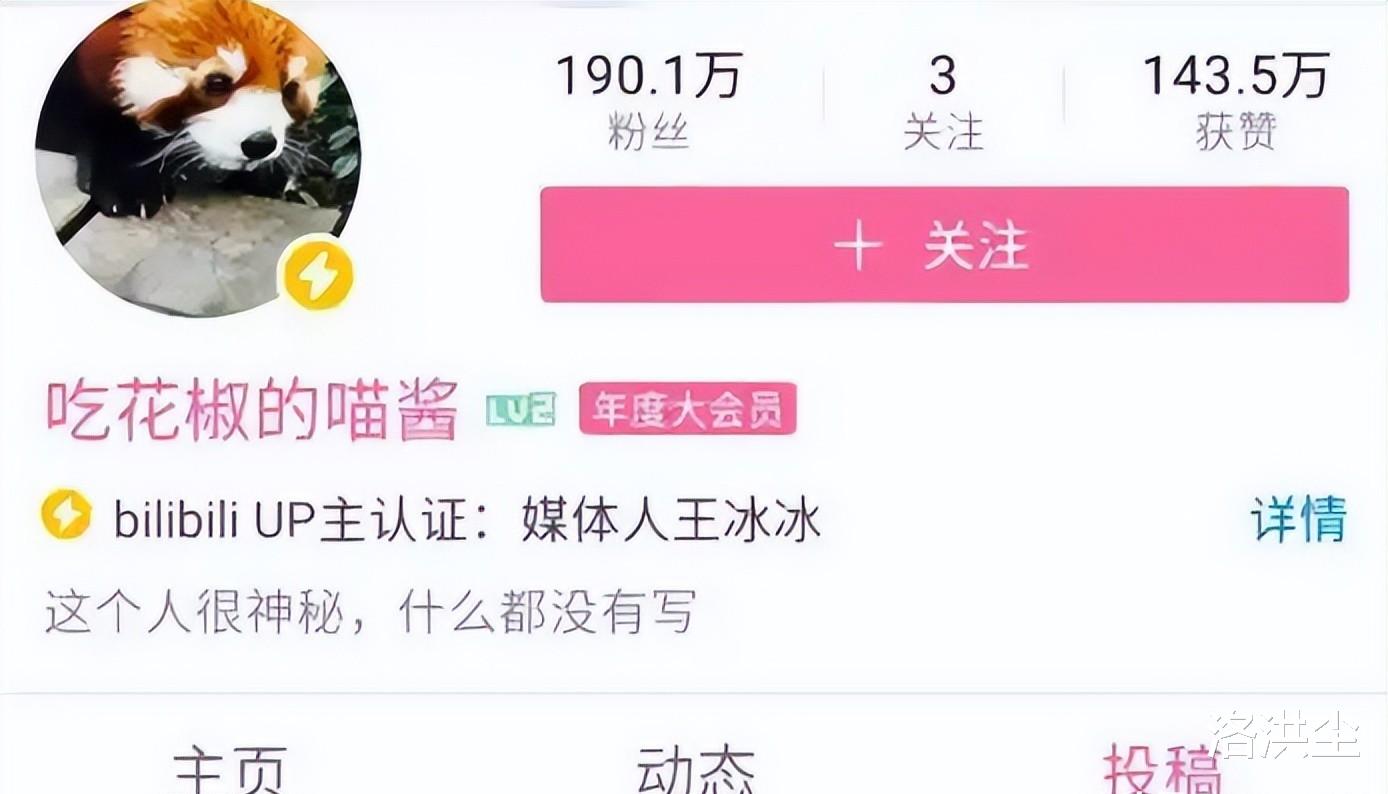
Task: Tap the bio text 这个人很神秘
Action: [x=370, y=611]
